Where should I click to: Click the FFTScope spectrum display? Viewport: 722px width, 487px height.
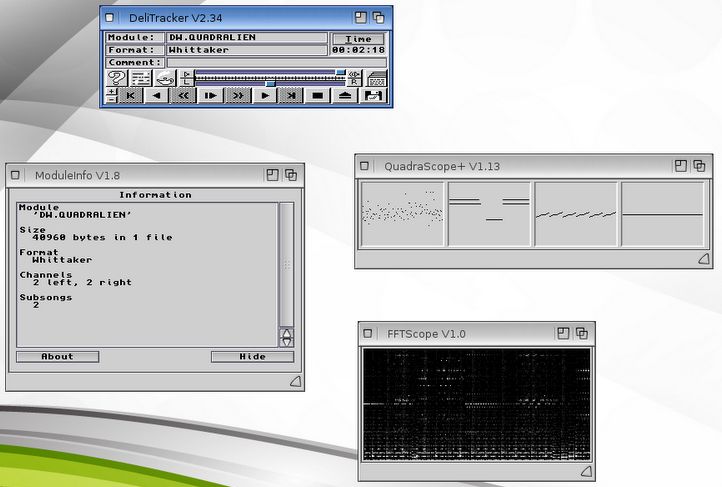tap(477, 405)
